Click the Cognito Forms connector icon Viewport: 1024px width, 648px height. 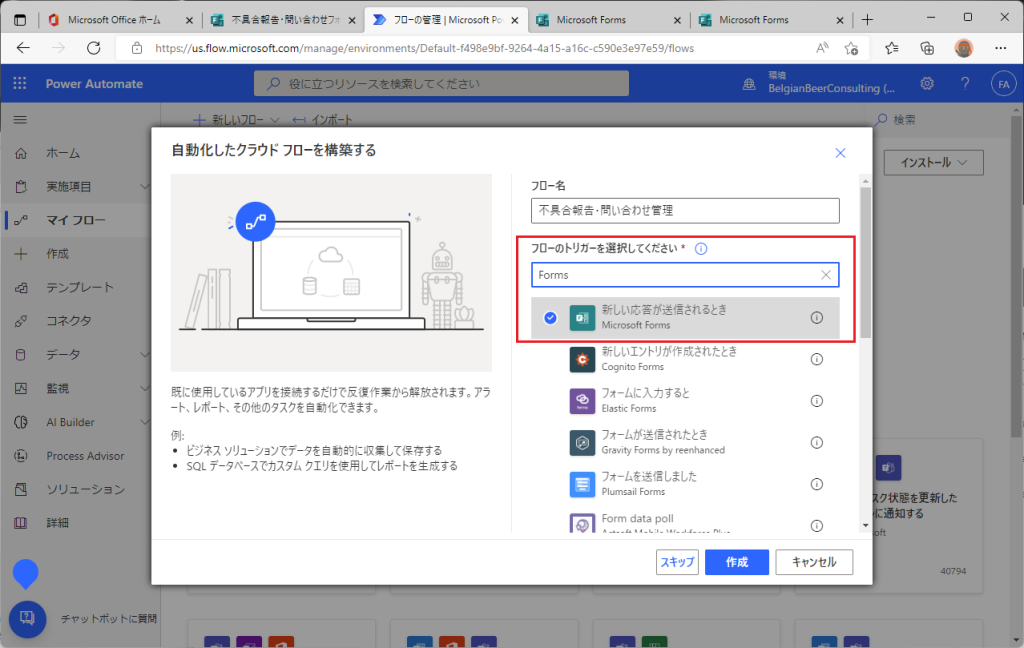(x=582, y=359)
